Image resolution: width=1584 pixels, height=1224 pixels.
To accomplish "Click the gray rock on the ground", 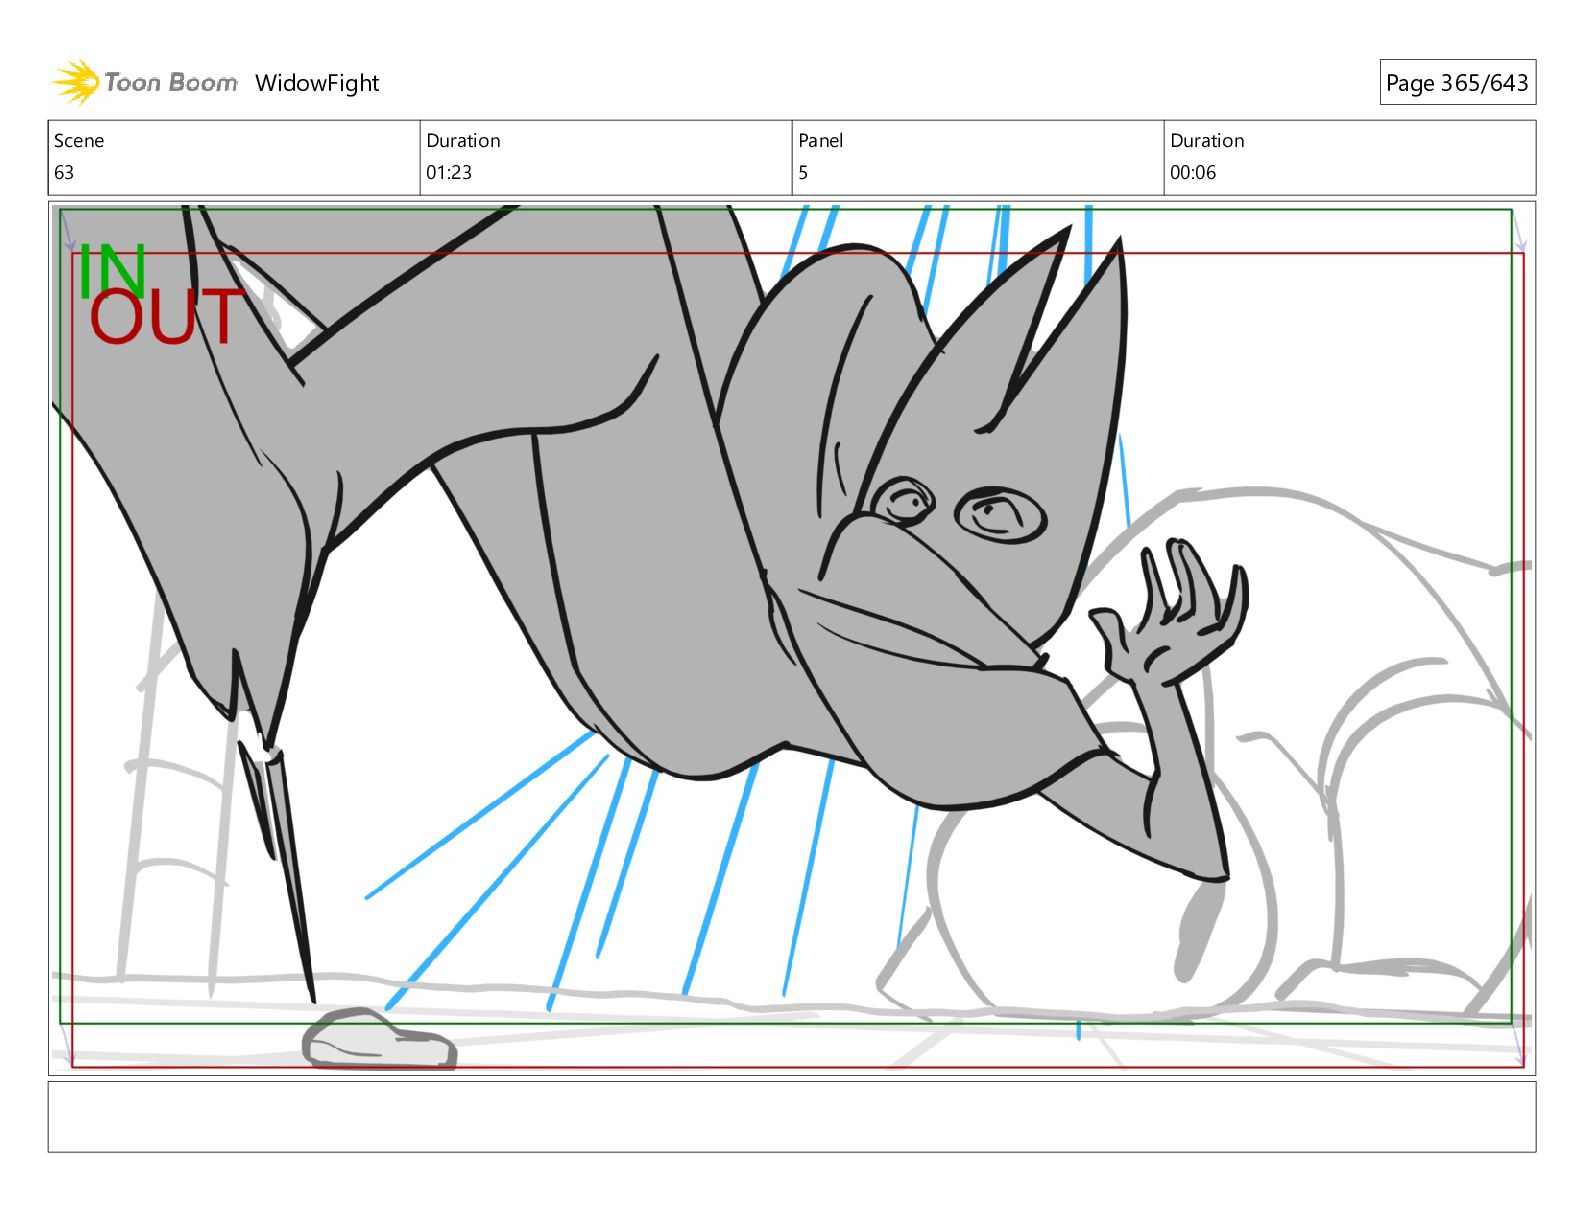I will coord(379,1040).
